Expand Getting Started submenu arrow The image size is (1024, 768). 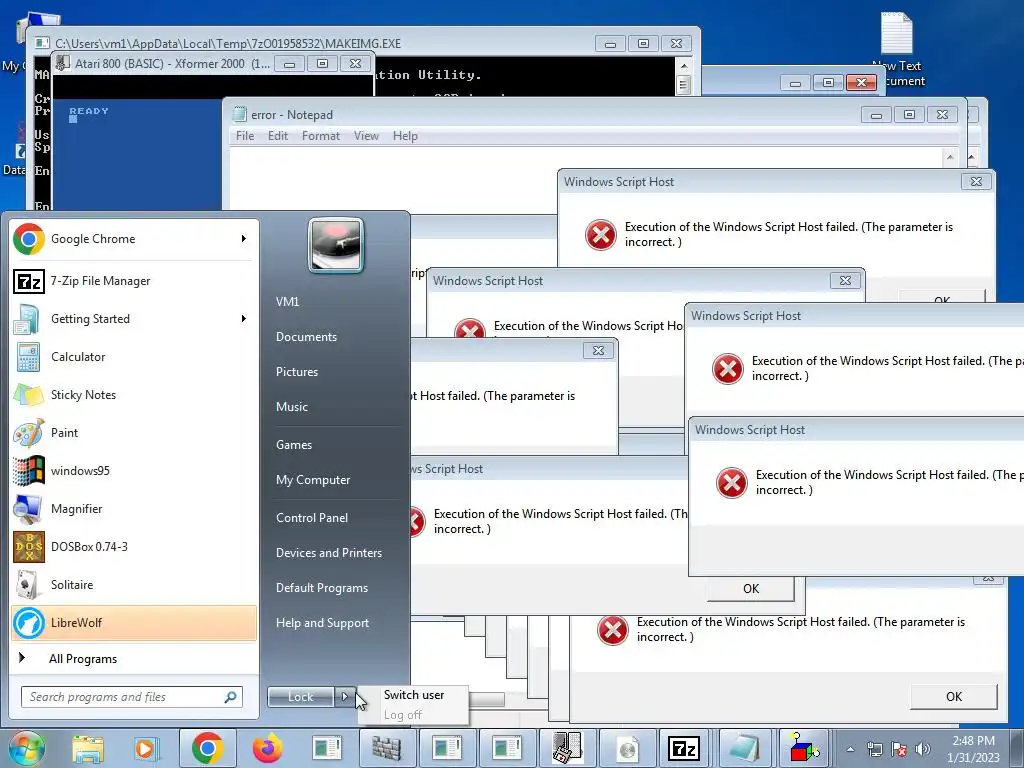(x=244, y=319)
